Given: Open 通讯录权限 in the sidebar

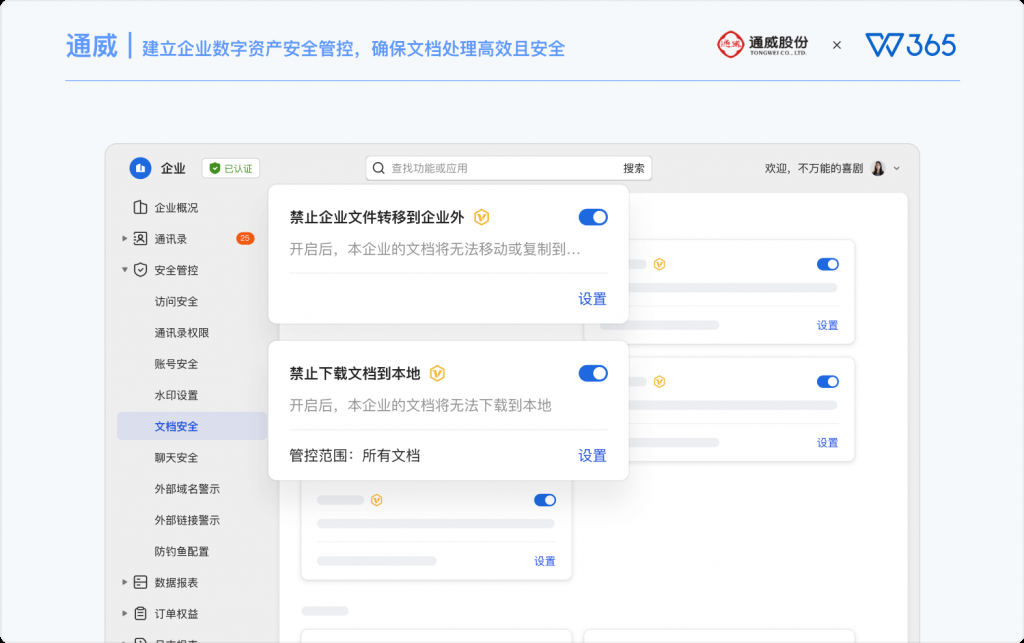Looking at the screenshot, I should pyautogui.click(x=182, y=333).
